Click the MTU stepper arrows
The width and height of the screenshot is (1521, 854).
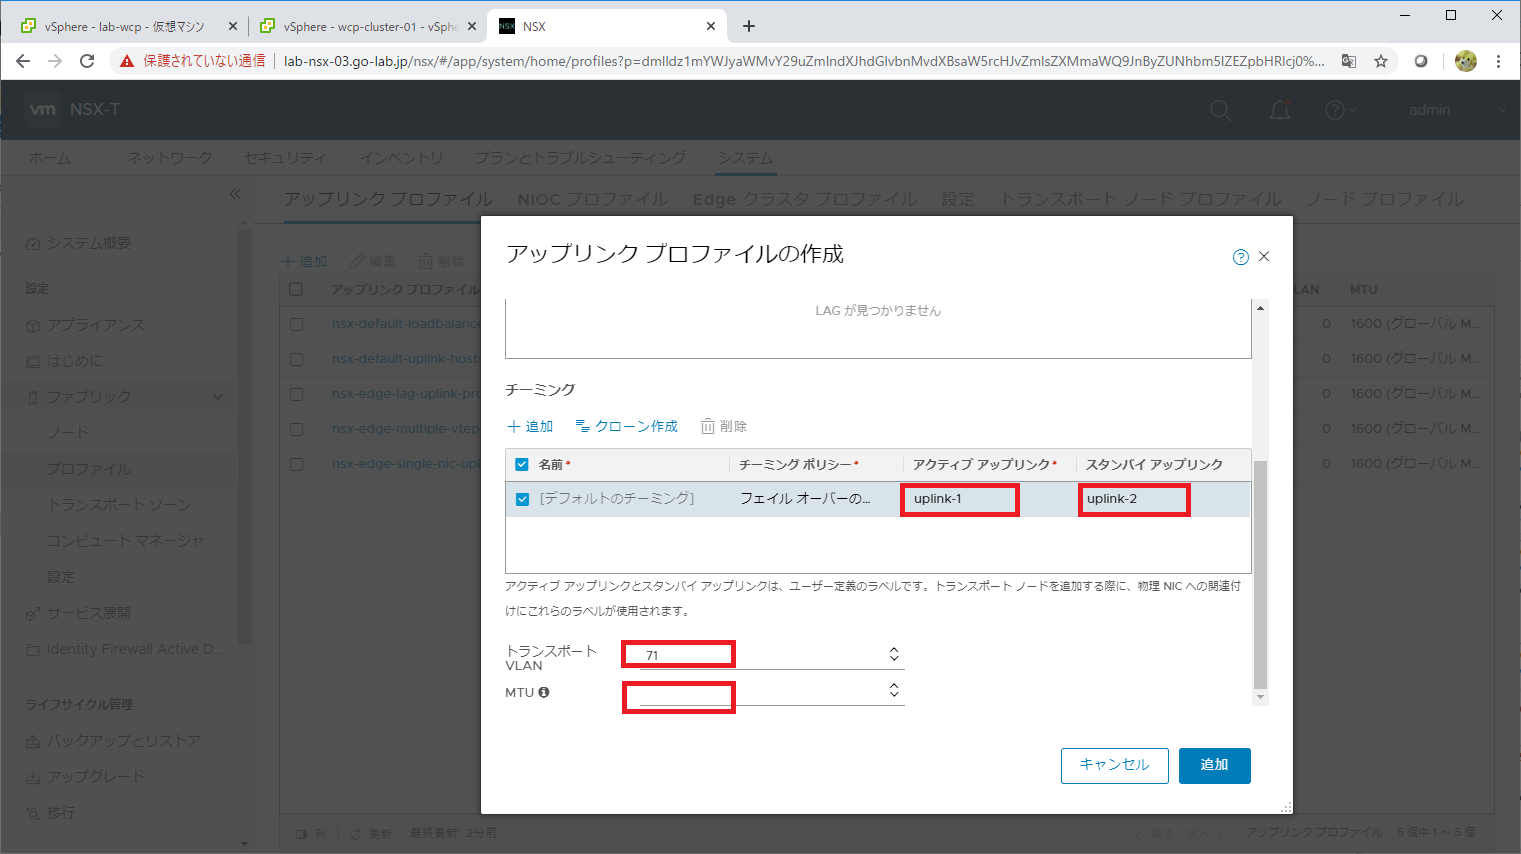coord(894,690)
